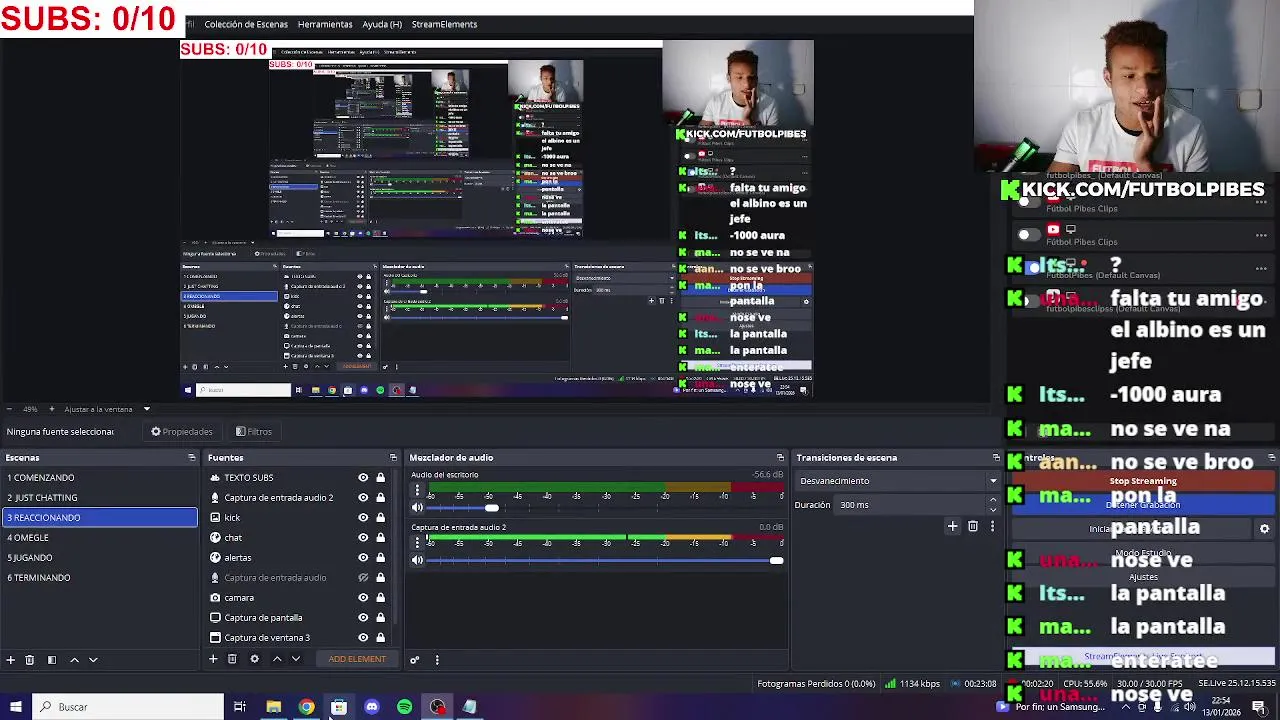Open Desvanecimiento transition dropdown

898,481
